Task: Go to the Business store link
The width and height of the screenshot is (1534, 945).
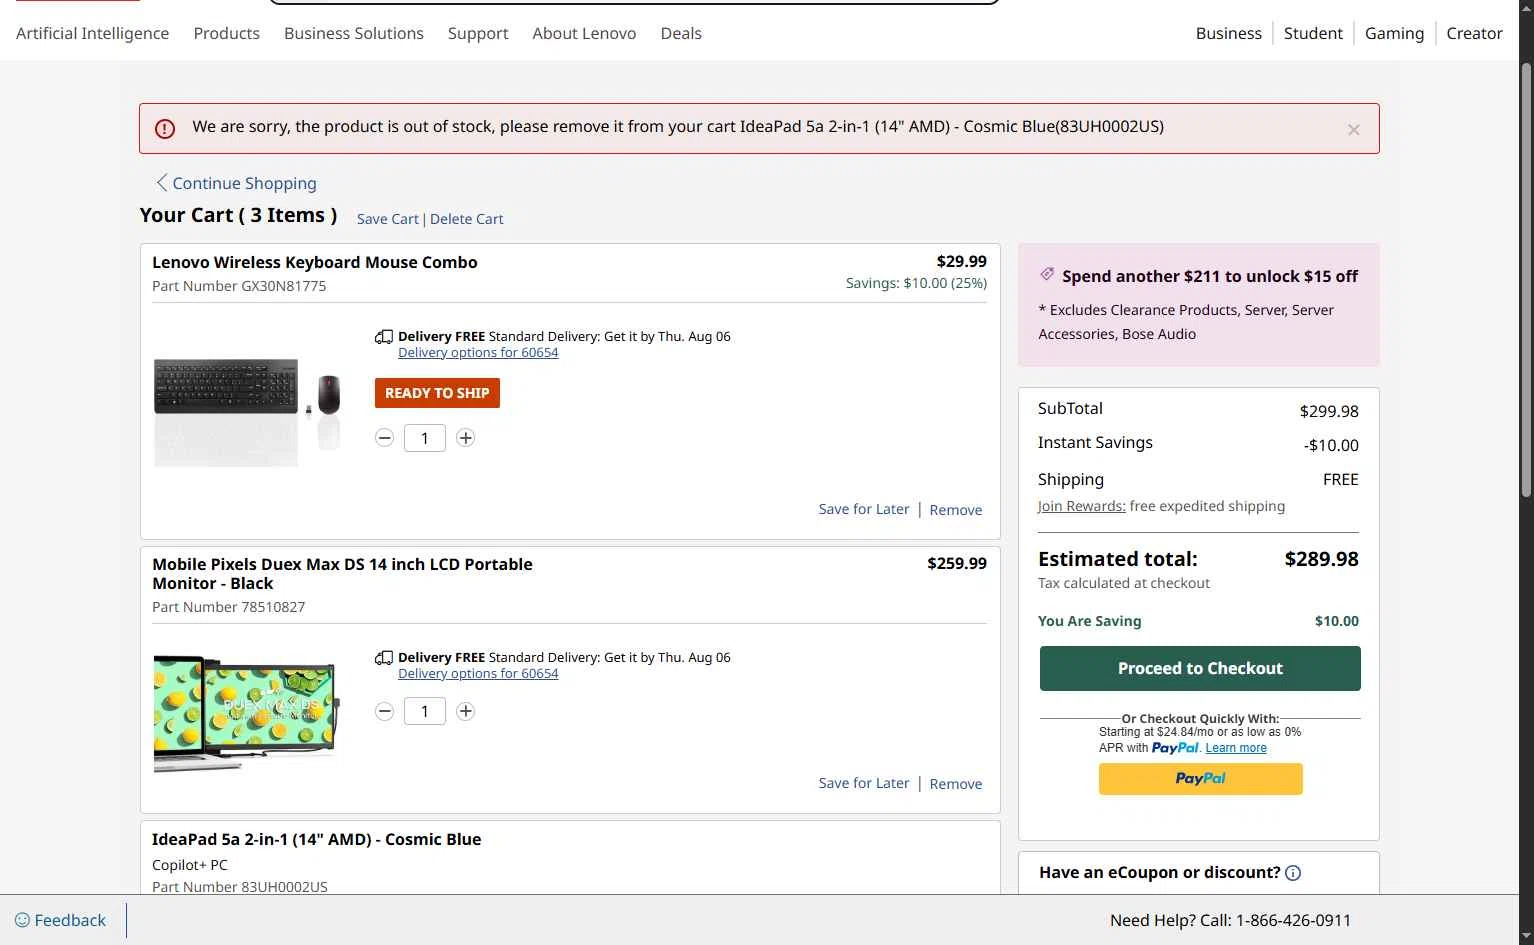Action: pos(1229,33)
